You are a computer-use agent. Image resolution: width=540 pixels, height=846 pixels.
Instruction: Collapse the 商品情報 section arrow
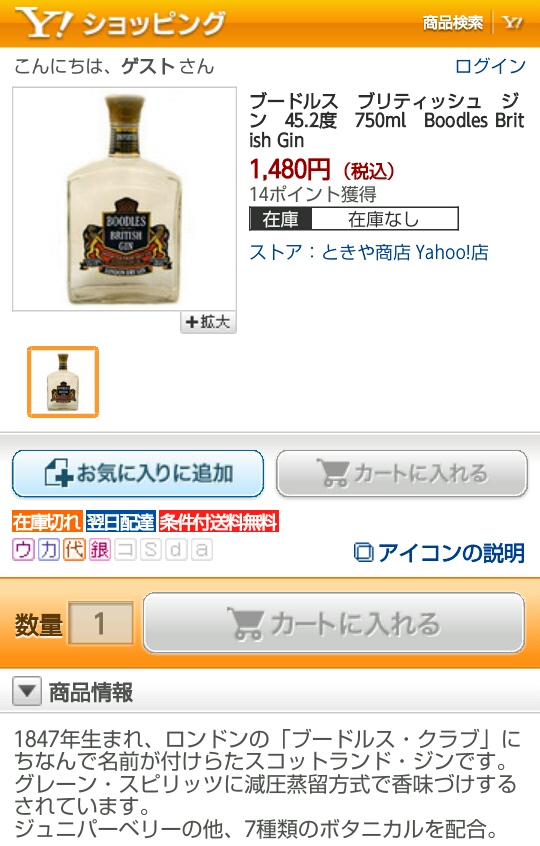(27, 691)
